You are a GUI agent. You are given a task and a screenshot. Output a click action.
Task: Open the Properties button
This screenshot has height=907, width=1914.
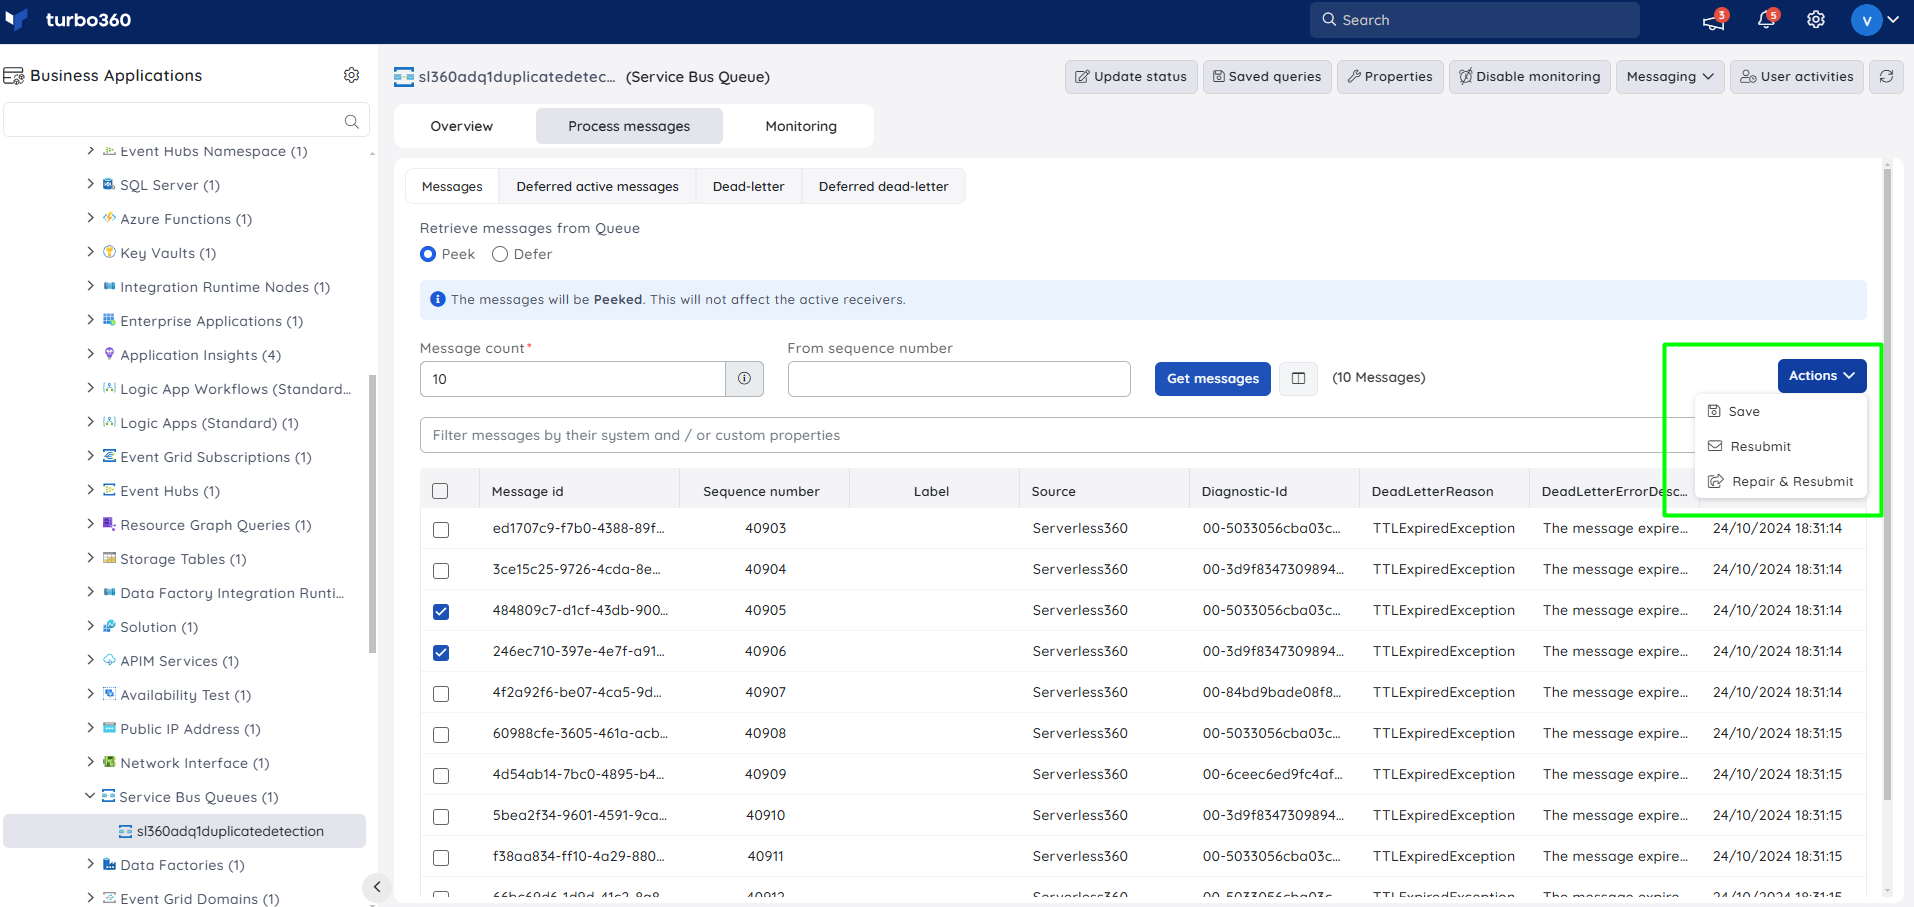point(1390,76)
